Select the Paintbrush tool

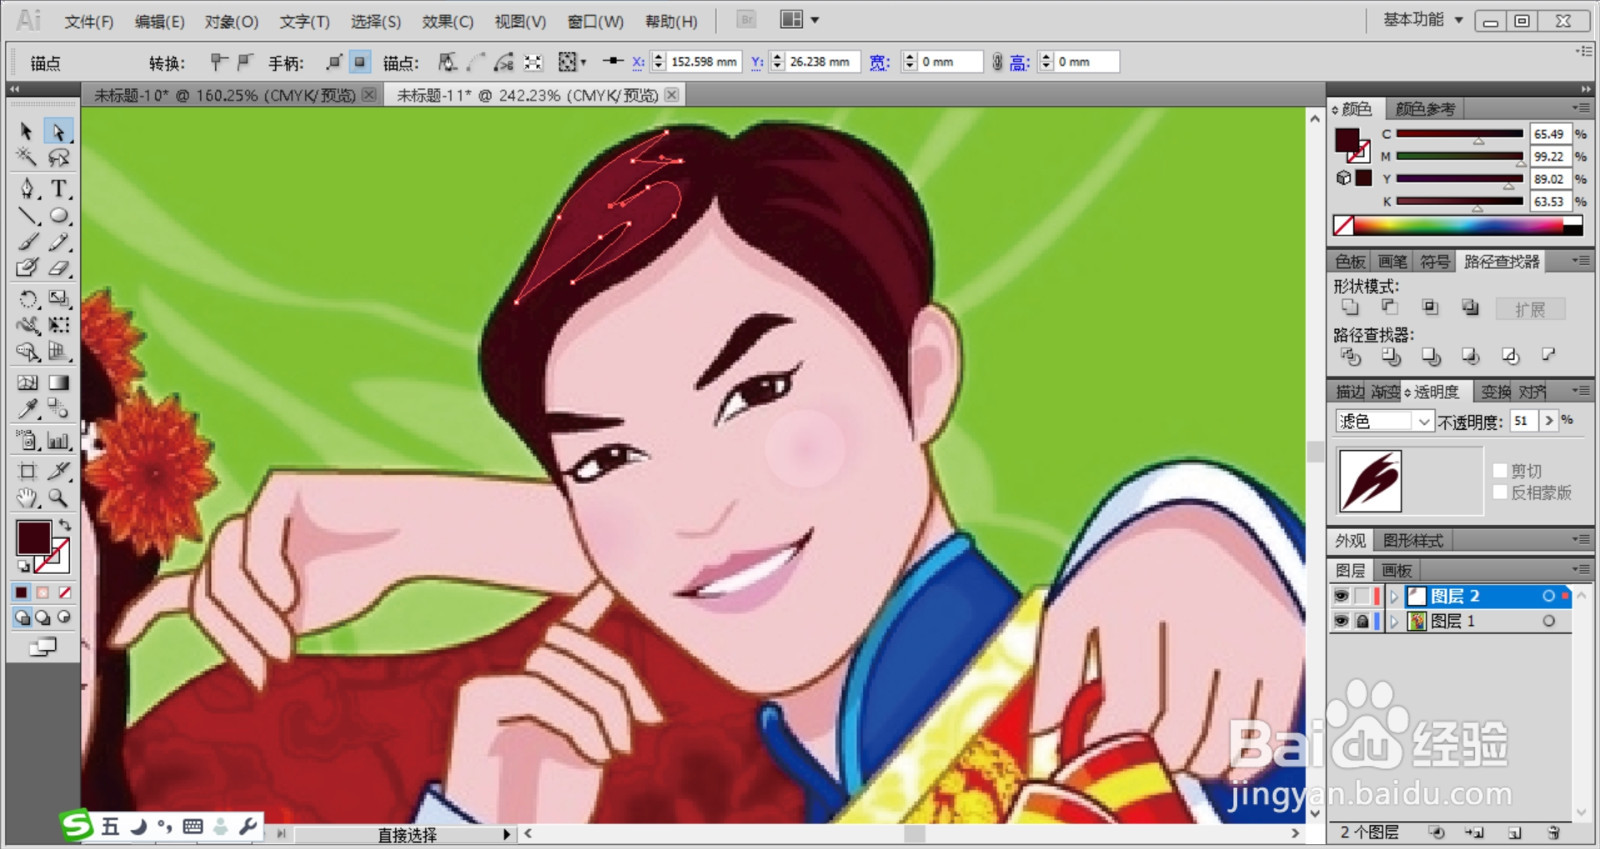point(27,241)
